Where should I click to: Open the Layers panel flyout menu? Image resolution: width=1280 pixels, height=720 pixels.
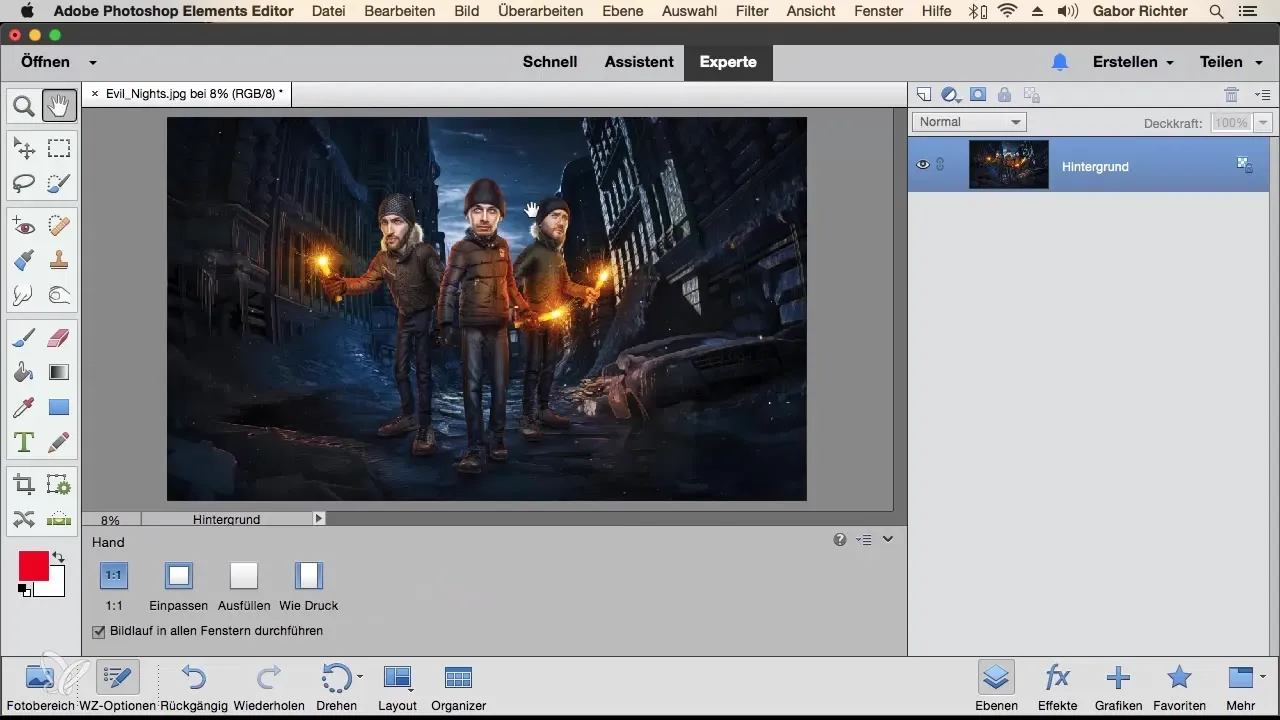(1262, 95)
